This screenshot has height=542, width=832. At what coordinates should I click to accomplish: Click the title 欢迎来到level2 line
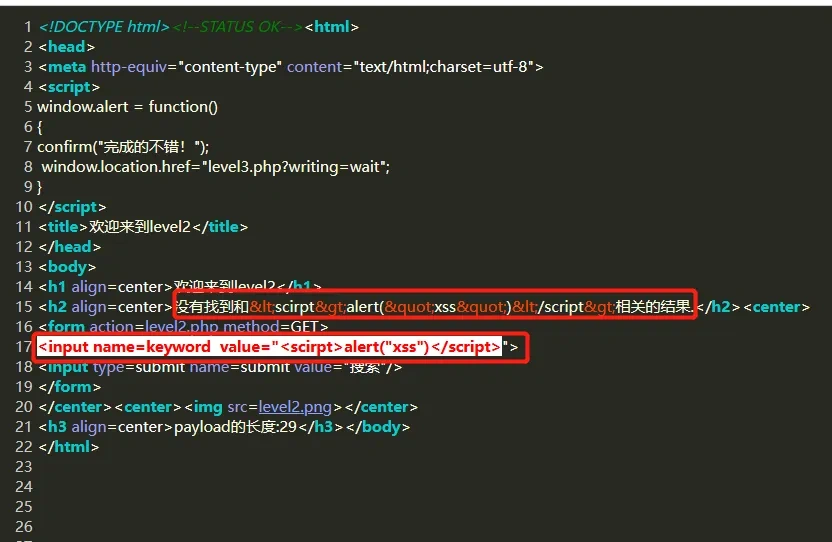(x=143, y=227)
